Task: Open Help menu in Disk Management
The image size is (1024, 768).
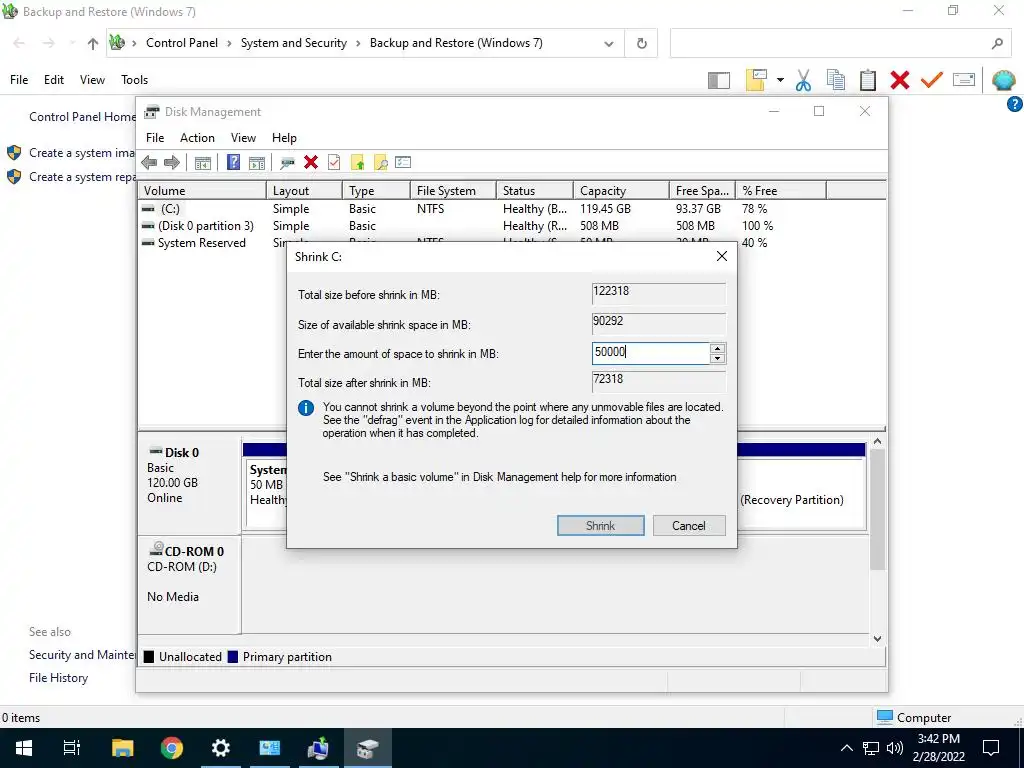Action: point(284,138)
